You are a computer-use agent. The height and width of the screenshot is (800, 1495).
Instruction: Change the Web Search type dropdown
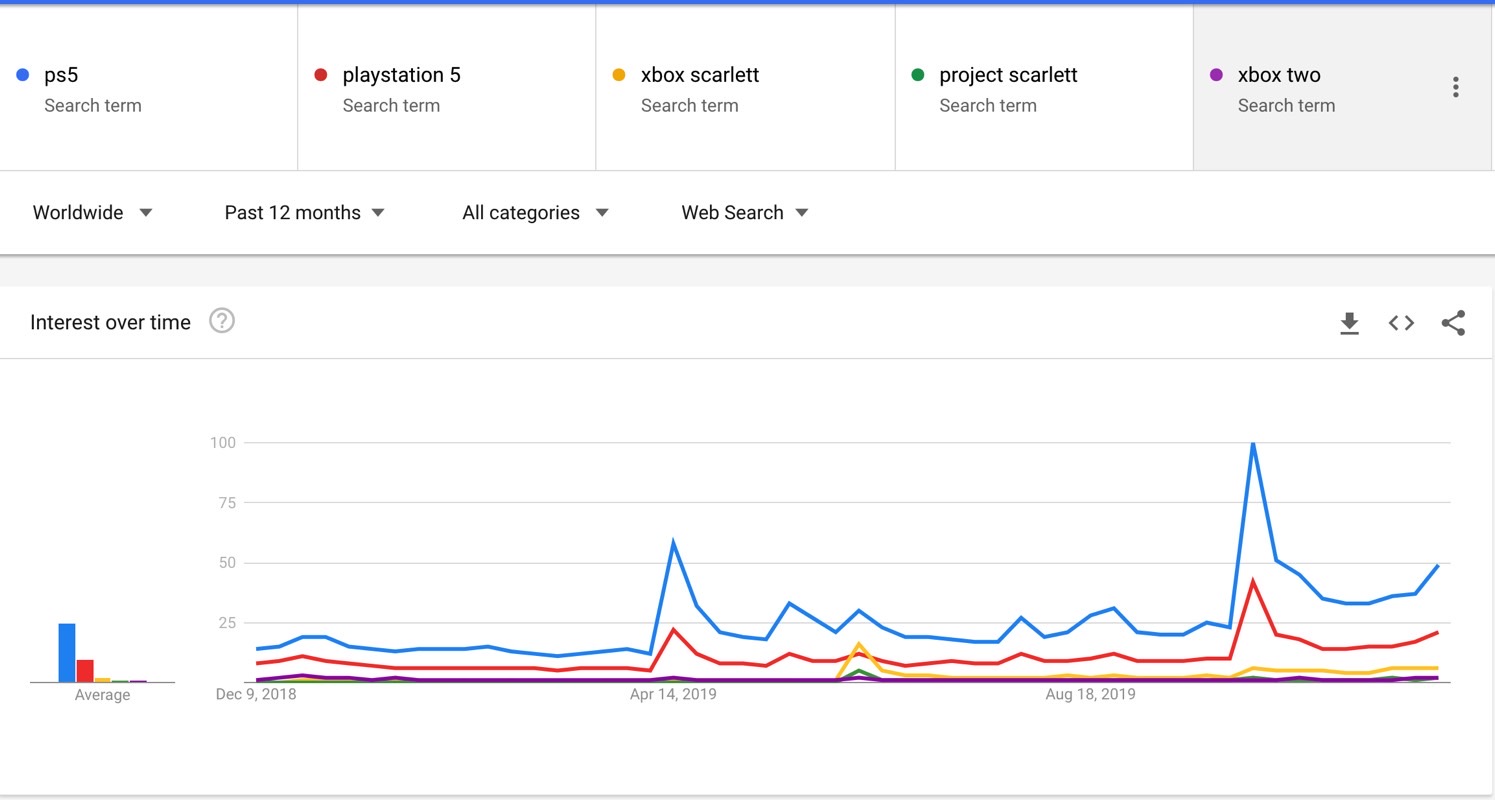point(744,212)
